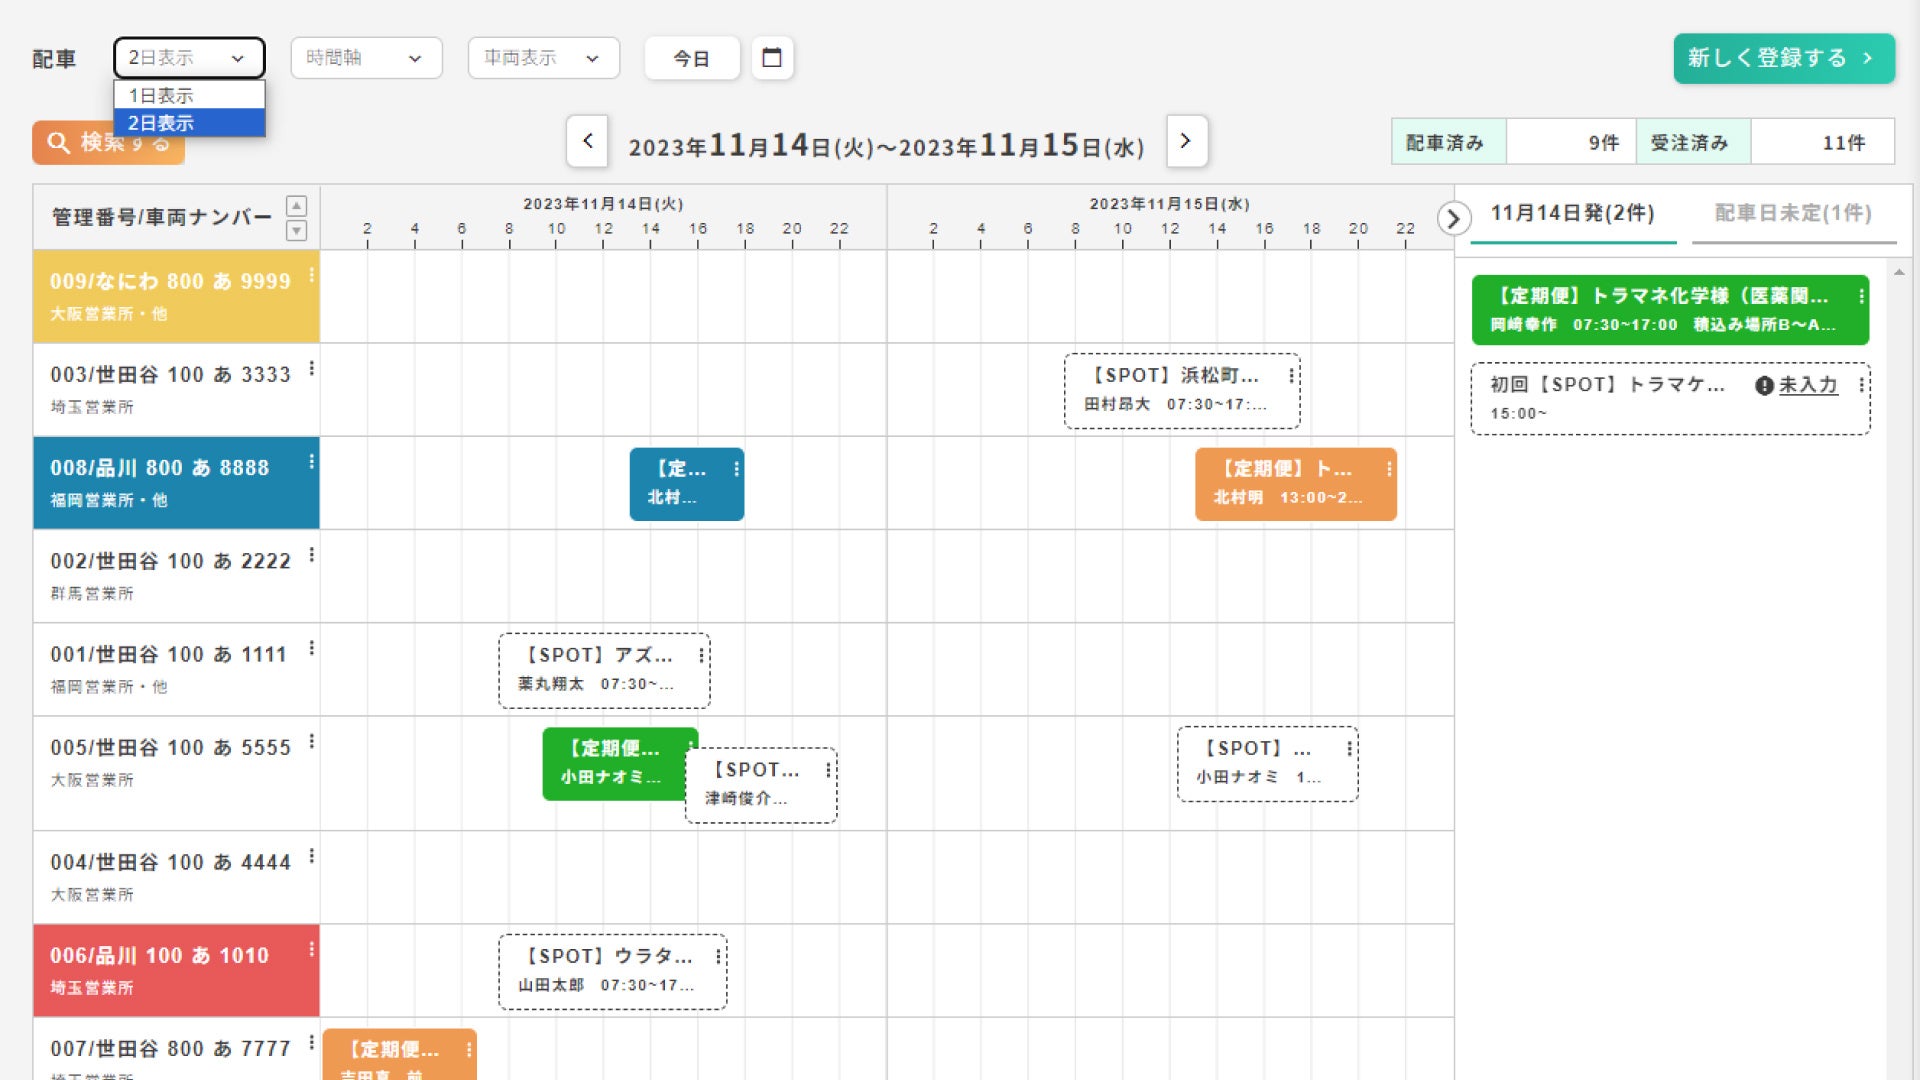Open the calendar date picker icon
Screen dimensions: 1920x1080
tap(771, 58)
